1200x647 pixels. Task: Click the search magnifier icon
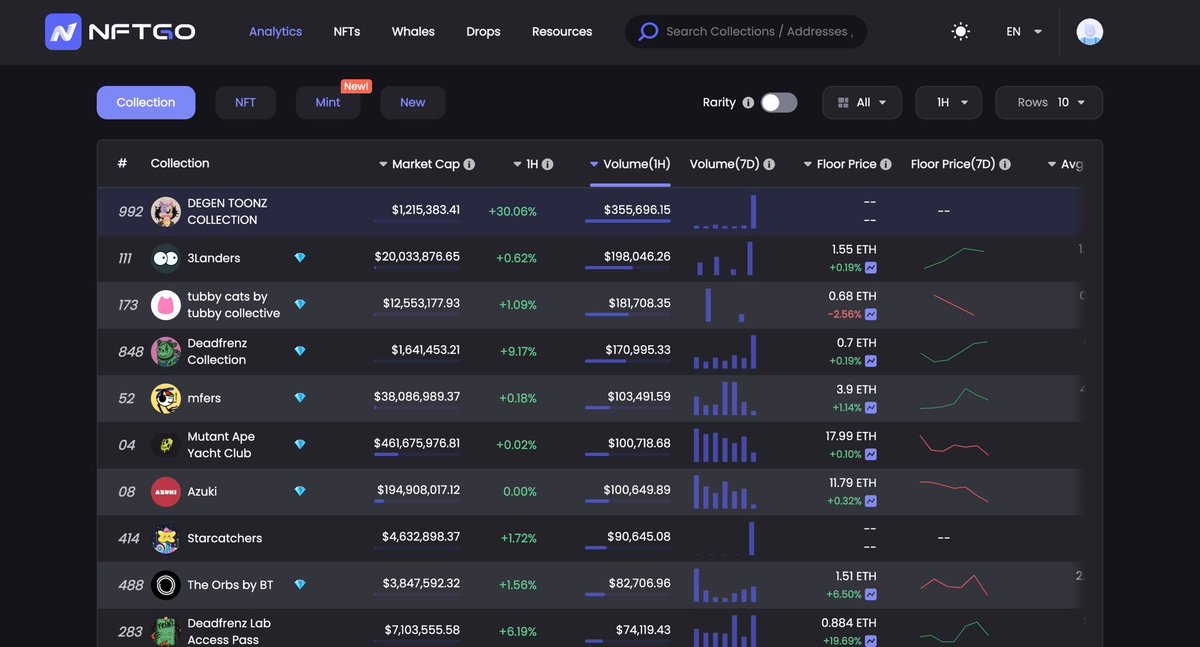coord(648,32)
